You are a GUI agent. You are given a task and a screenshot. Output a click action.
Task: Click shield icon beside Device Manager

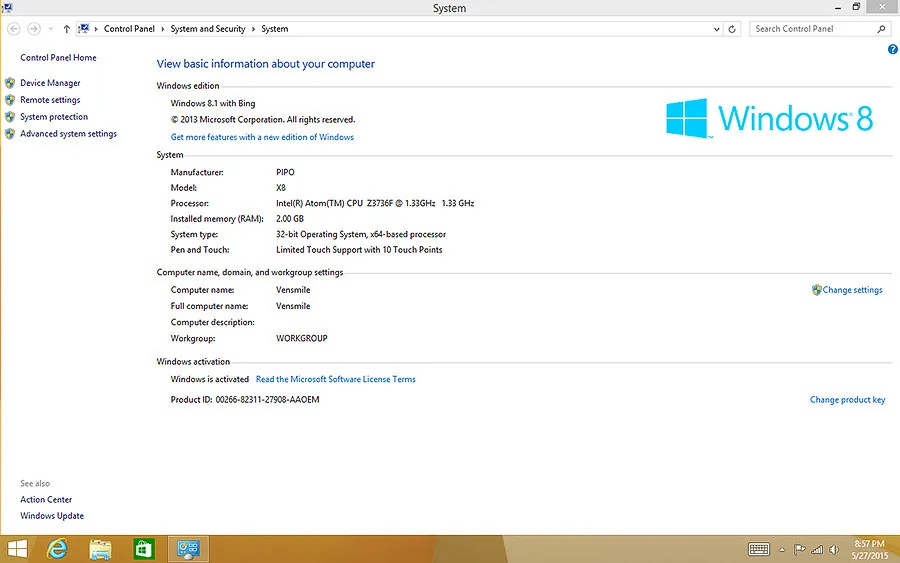point(10,83)
